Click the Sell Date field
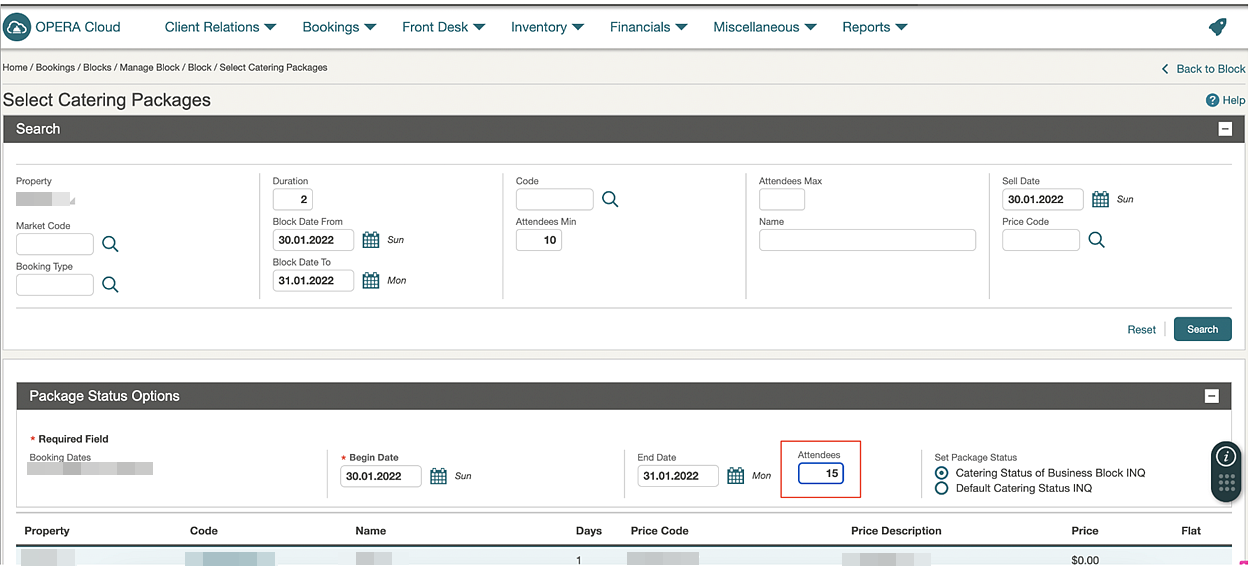The image size is (1253, 566). coord(1043,199)
